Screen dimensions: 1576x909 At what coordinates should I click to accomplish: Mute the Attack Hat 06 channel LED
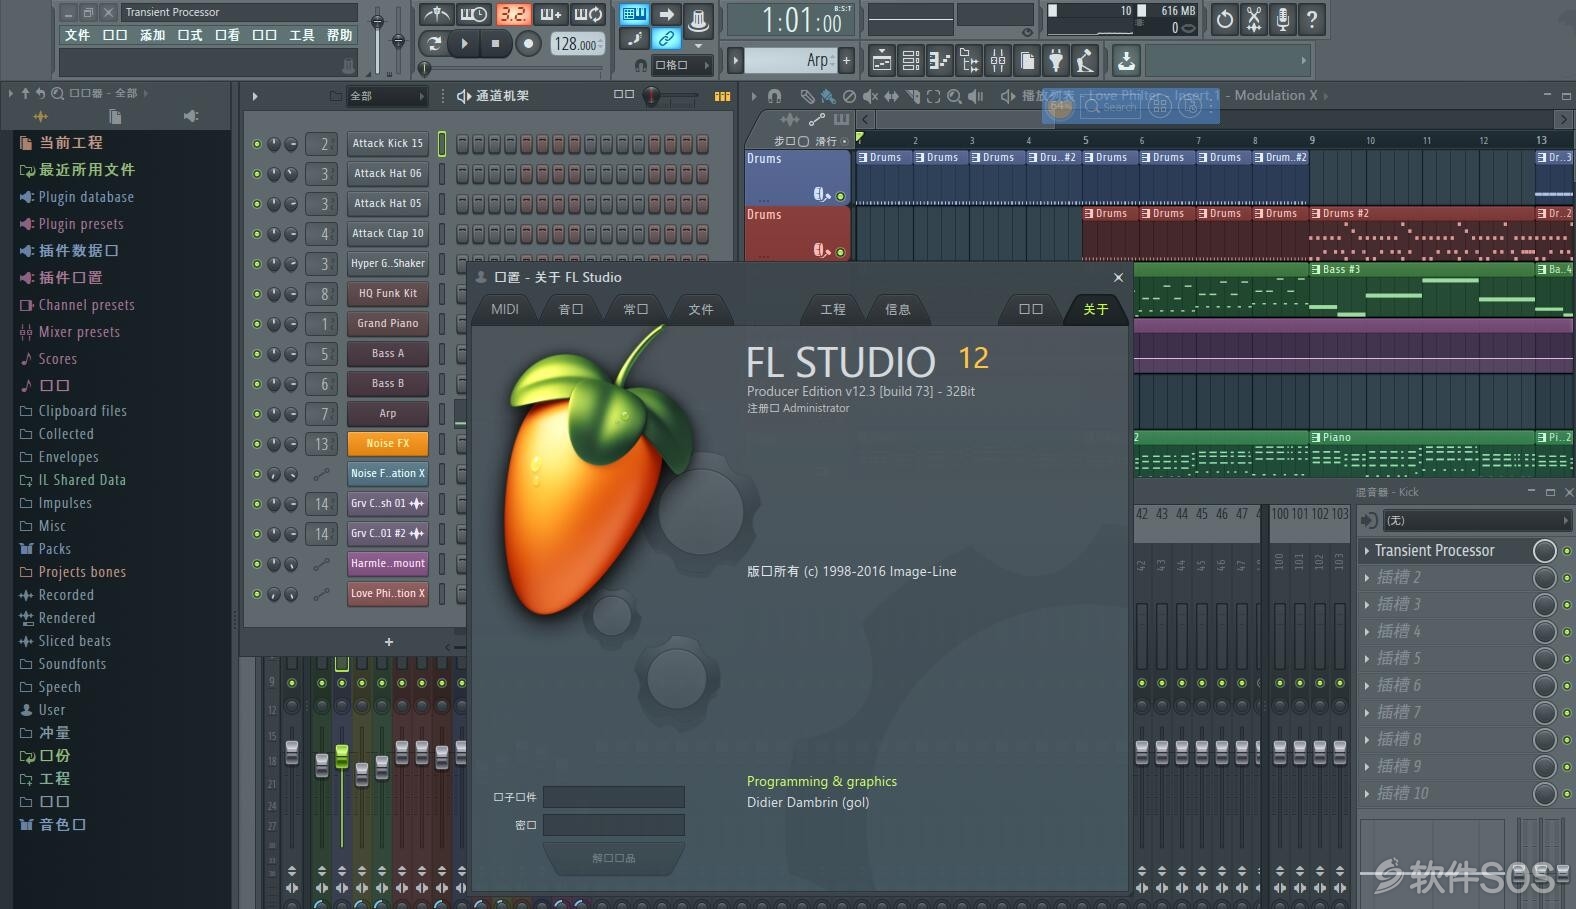257,174
